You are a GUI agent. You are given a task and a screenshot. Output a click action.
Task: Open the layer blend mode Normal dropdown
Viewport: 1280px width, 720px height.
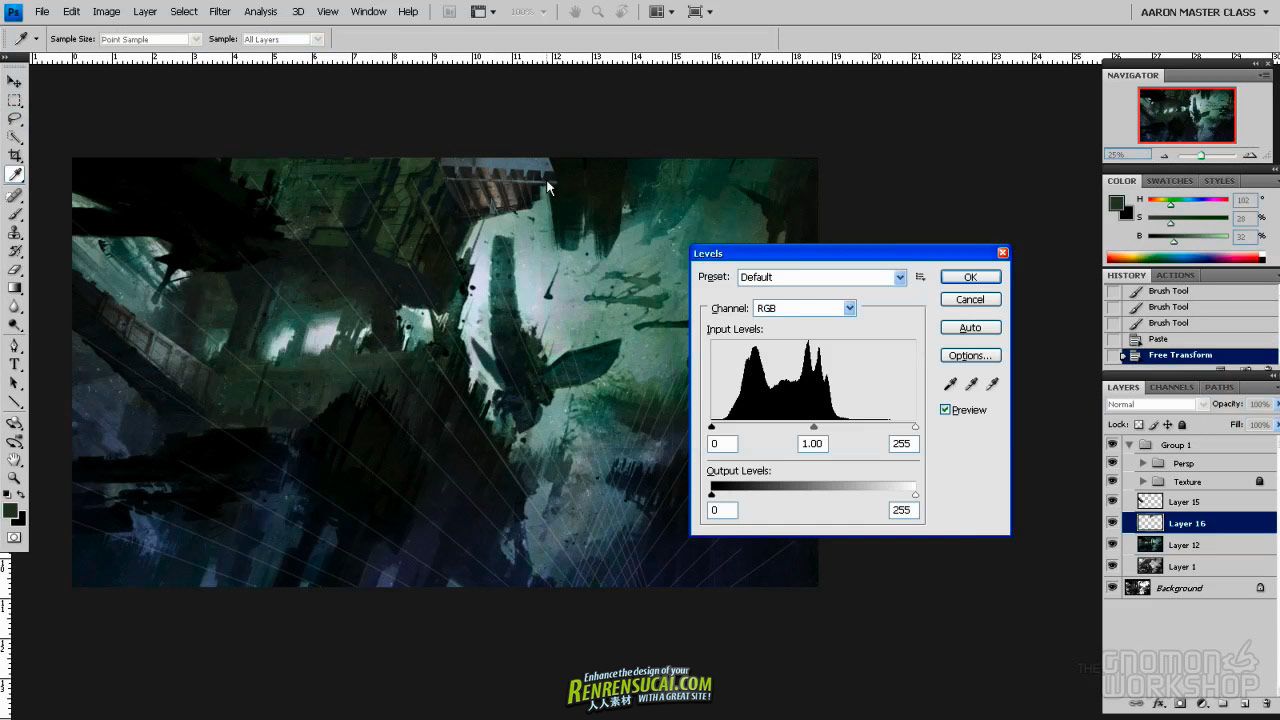click(1157, 404)
